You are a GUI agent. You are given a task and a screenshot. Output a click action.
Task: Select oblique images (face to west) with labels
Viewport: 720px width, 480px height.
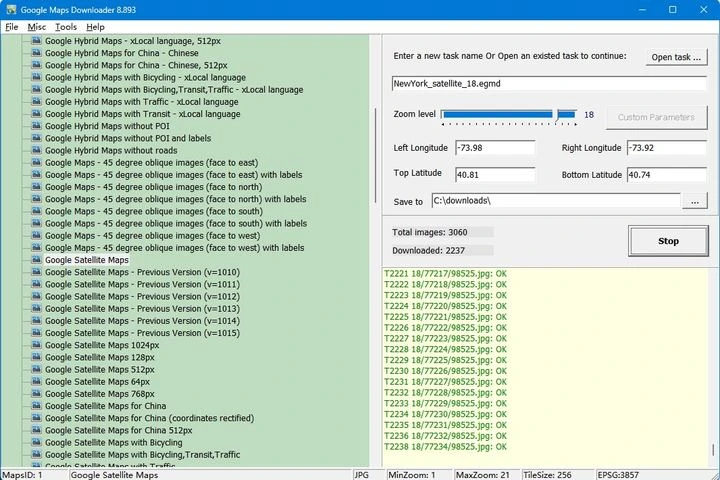[x=174, y=248]
